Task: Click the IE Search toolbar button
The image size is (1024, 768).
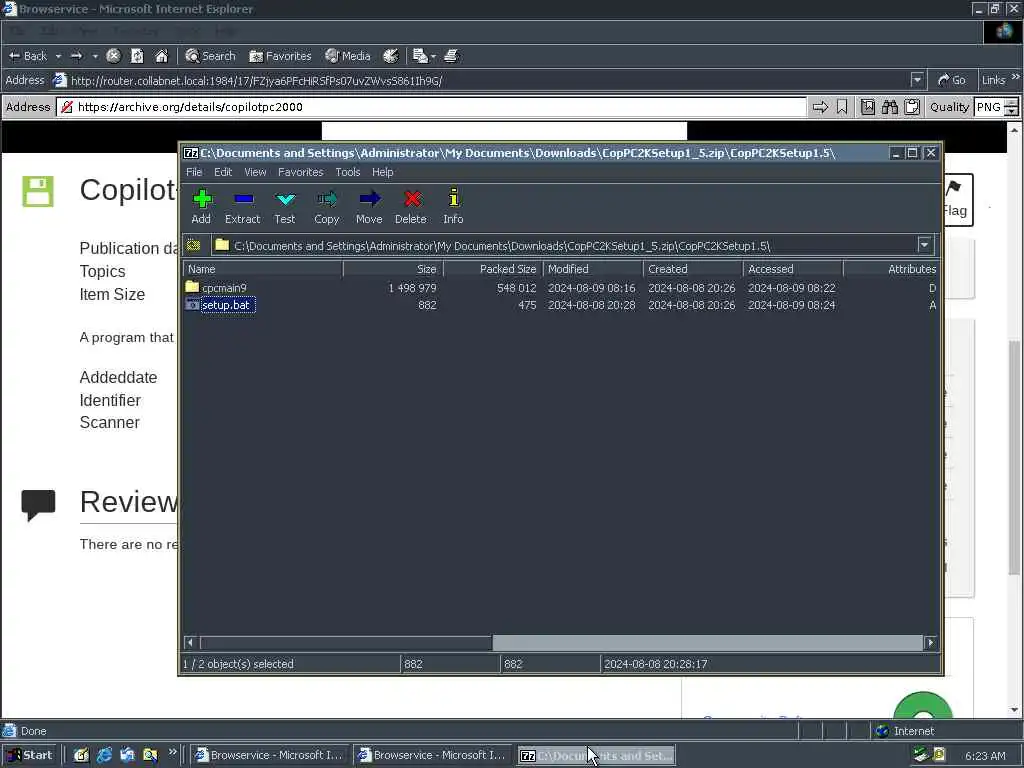Action: click(x=210, y=56)
